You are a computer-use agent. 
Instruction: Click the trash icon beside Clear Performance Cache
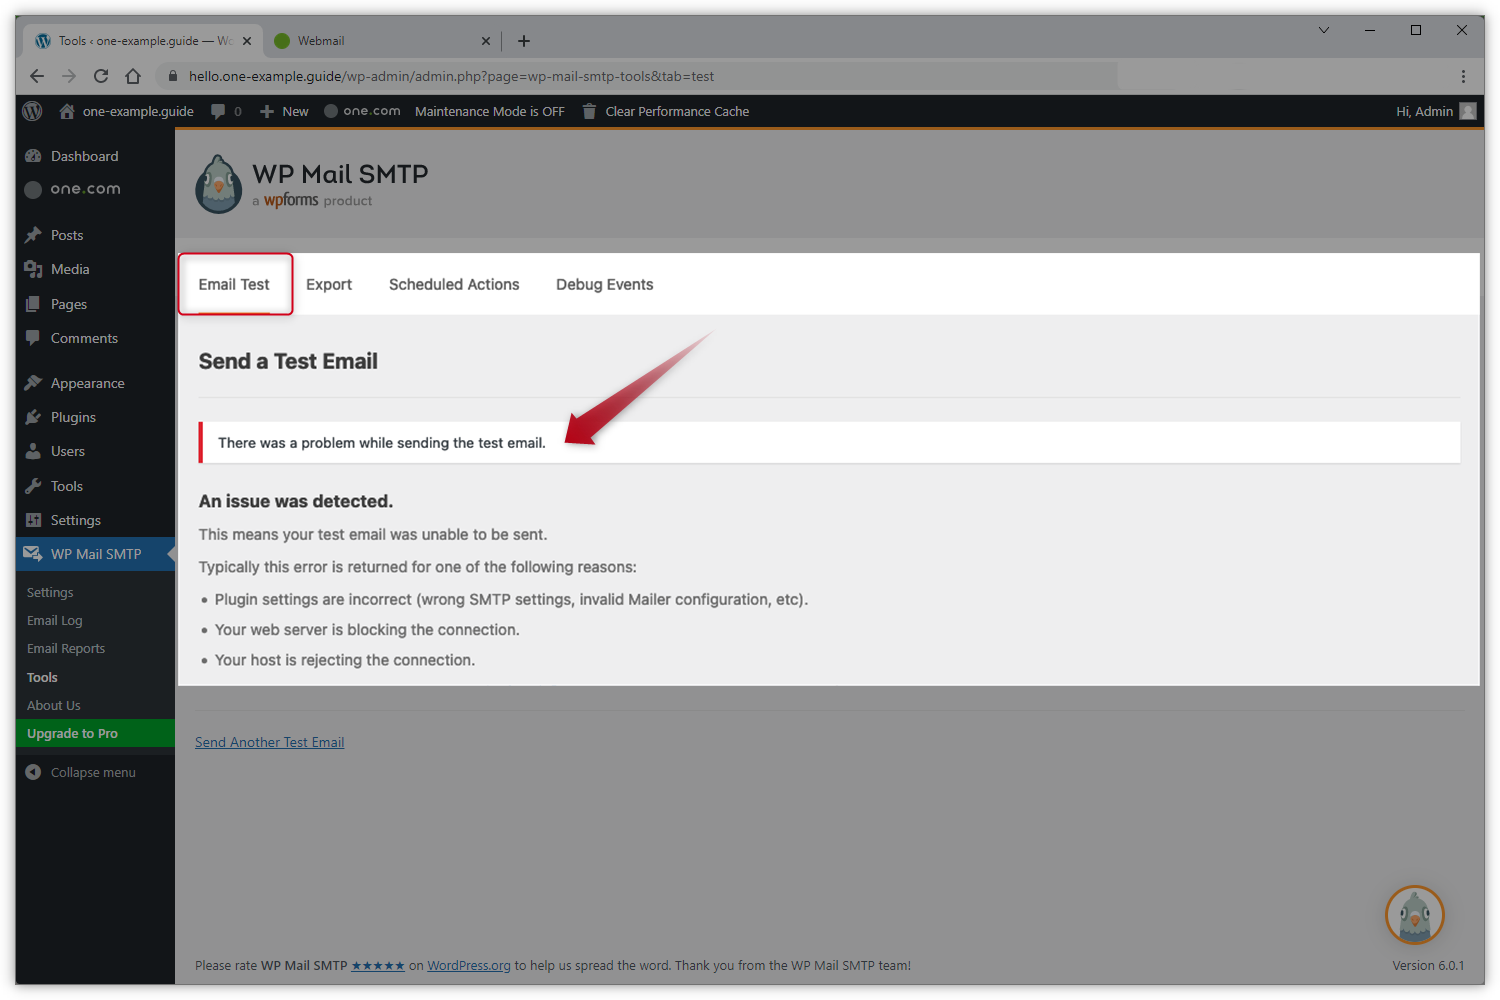pyautogui.click(x=588, y=111)
